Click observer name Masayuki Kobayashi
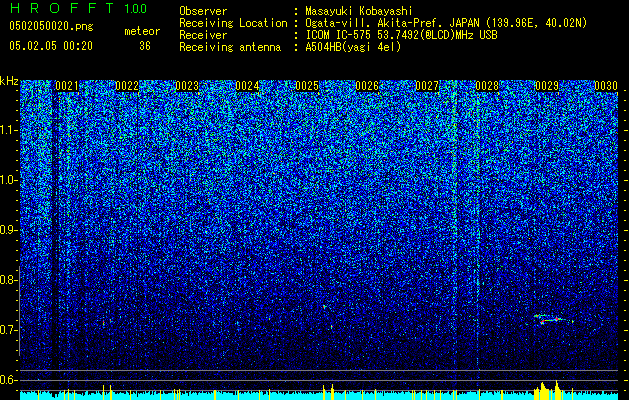The height and width of the screenshot is (400, 629). pyautogui.click(x=359, y=11)
